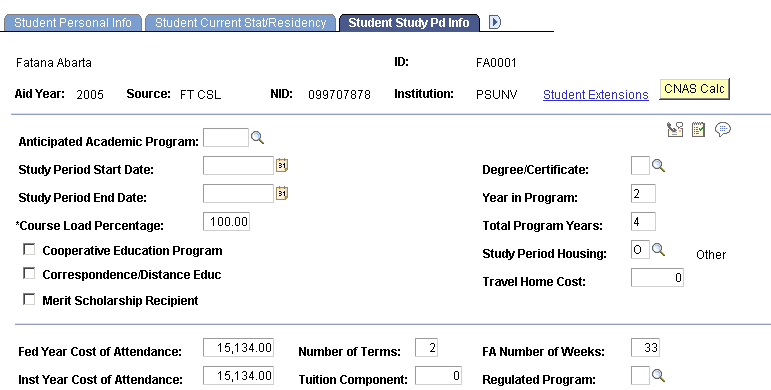Click the Study Period Housing code field
The width and height of the screenshot is (771, 390).
pos(640,250)
